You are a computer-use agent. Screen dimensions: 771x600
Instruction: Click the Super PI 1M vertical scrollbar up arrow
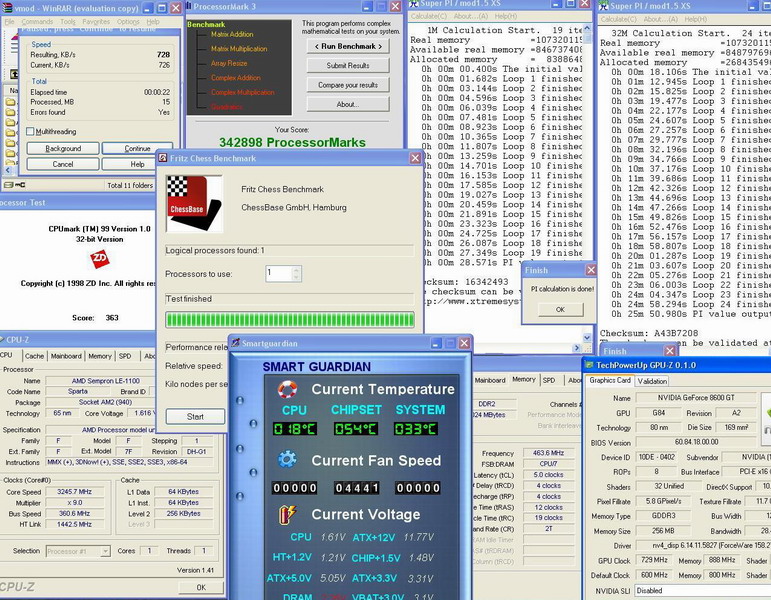(x=587, y=28)
